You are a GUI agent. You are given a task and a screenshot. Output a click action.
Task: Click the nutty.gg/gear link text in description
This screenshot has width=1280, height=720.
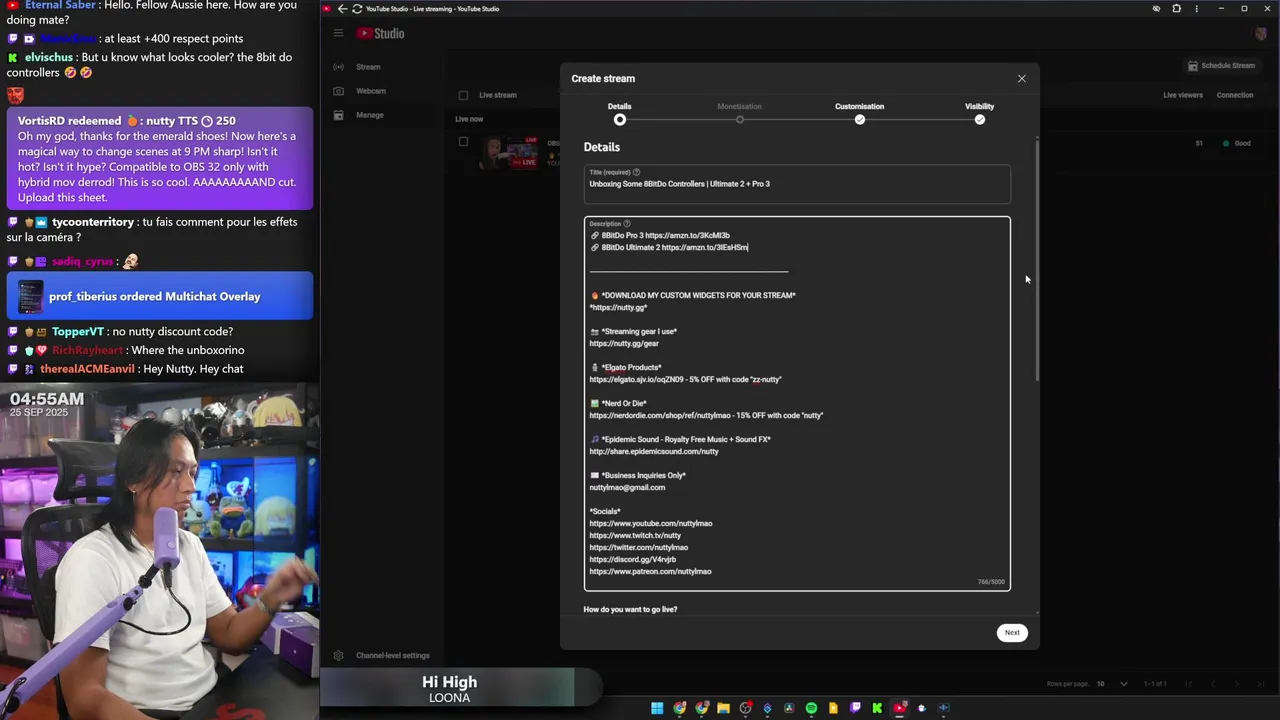tap(624, 343)
